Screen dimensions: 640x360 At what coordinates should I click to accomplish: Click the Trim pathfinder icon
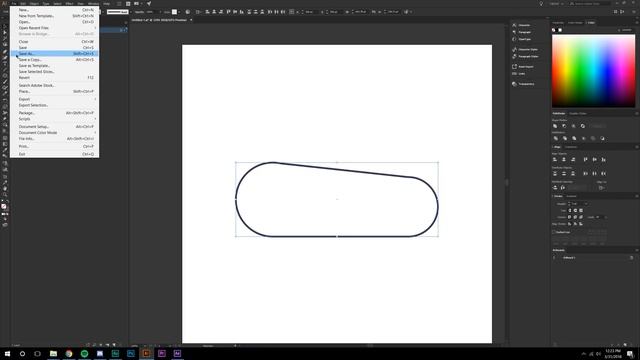coord(564,138)
